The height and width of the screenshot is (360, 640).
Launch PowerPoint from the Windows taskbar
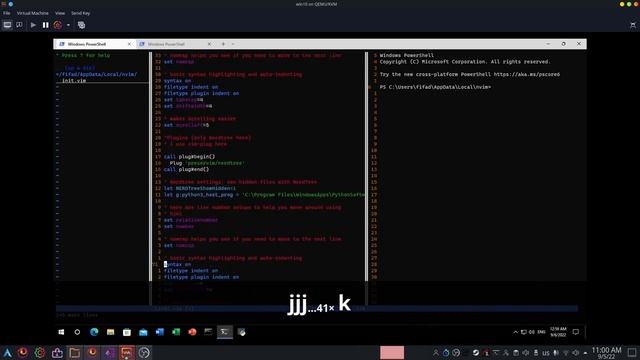click(x=192, y=332)
